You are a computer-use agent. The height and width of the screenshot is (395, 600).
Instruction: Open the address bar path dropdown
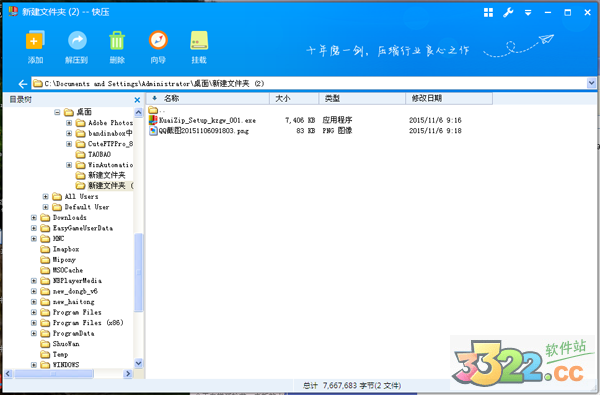click(x=591, y=83)
